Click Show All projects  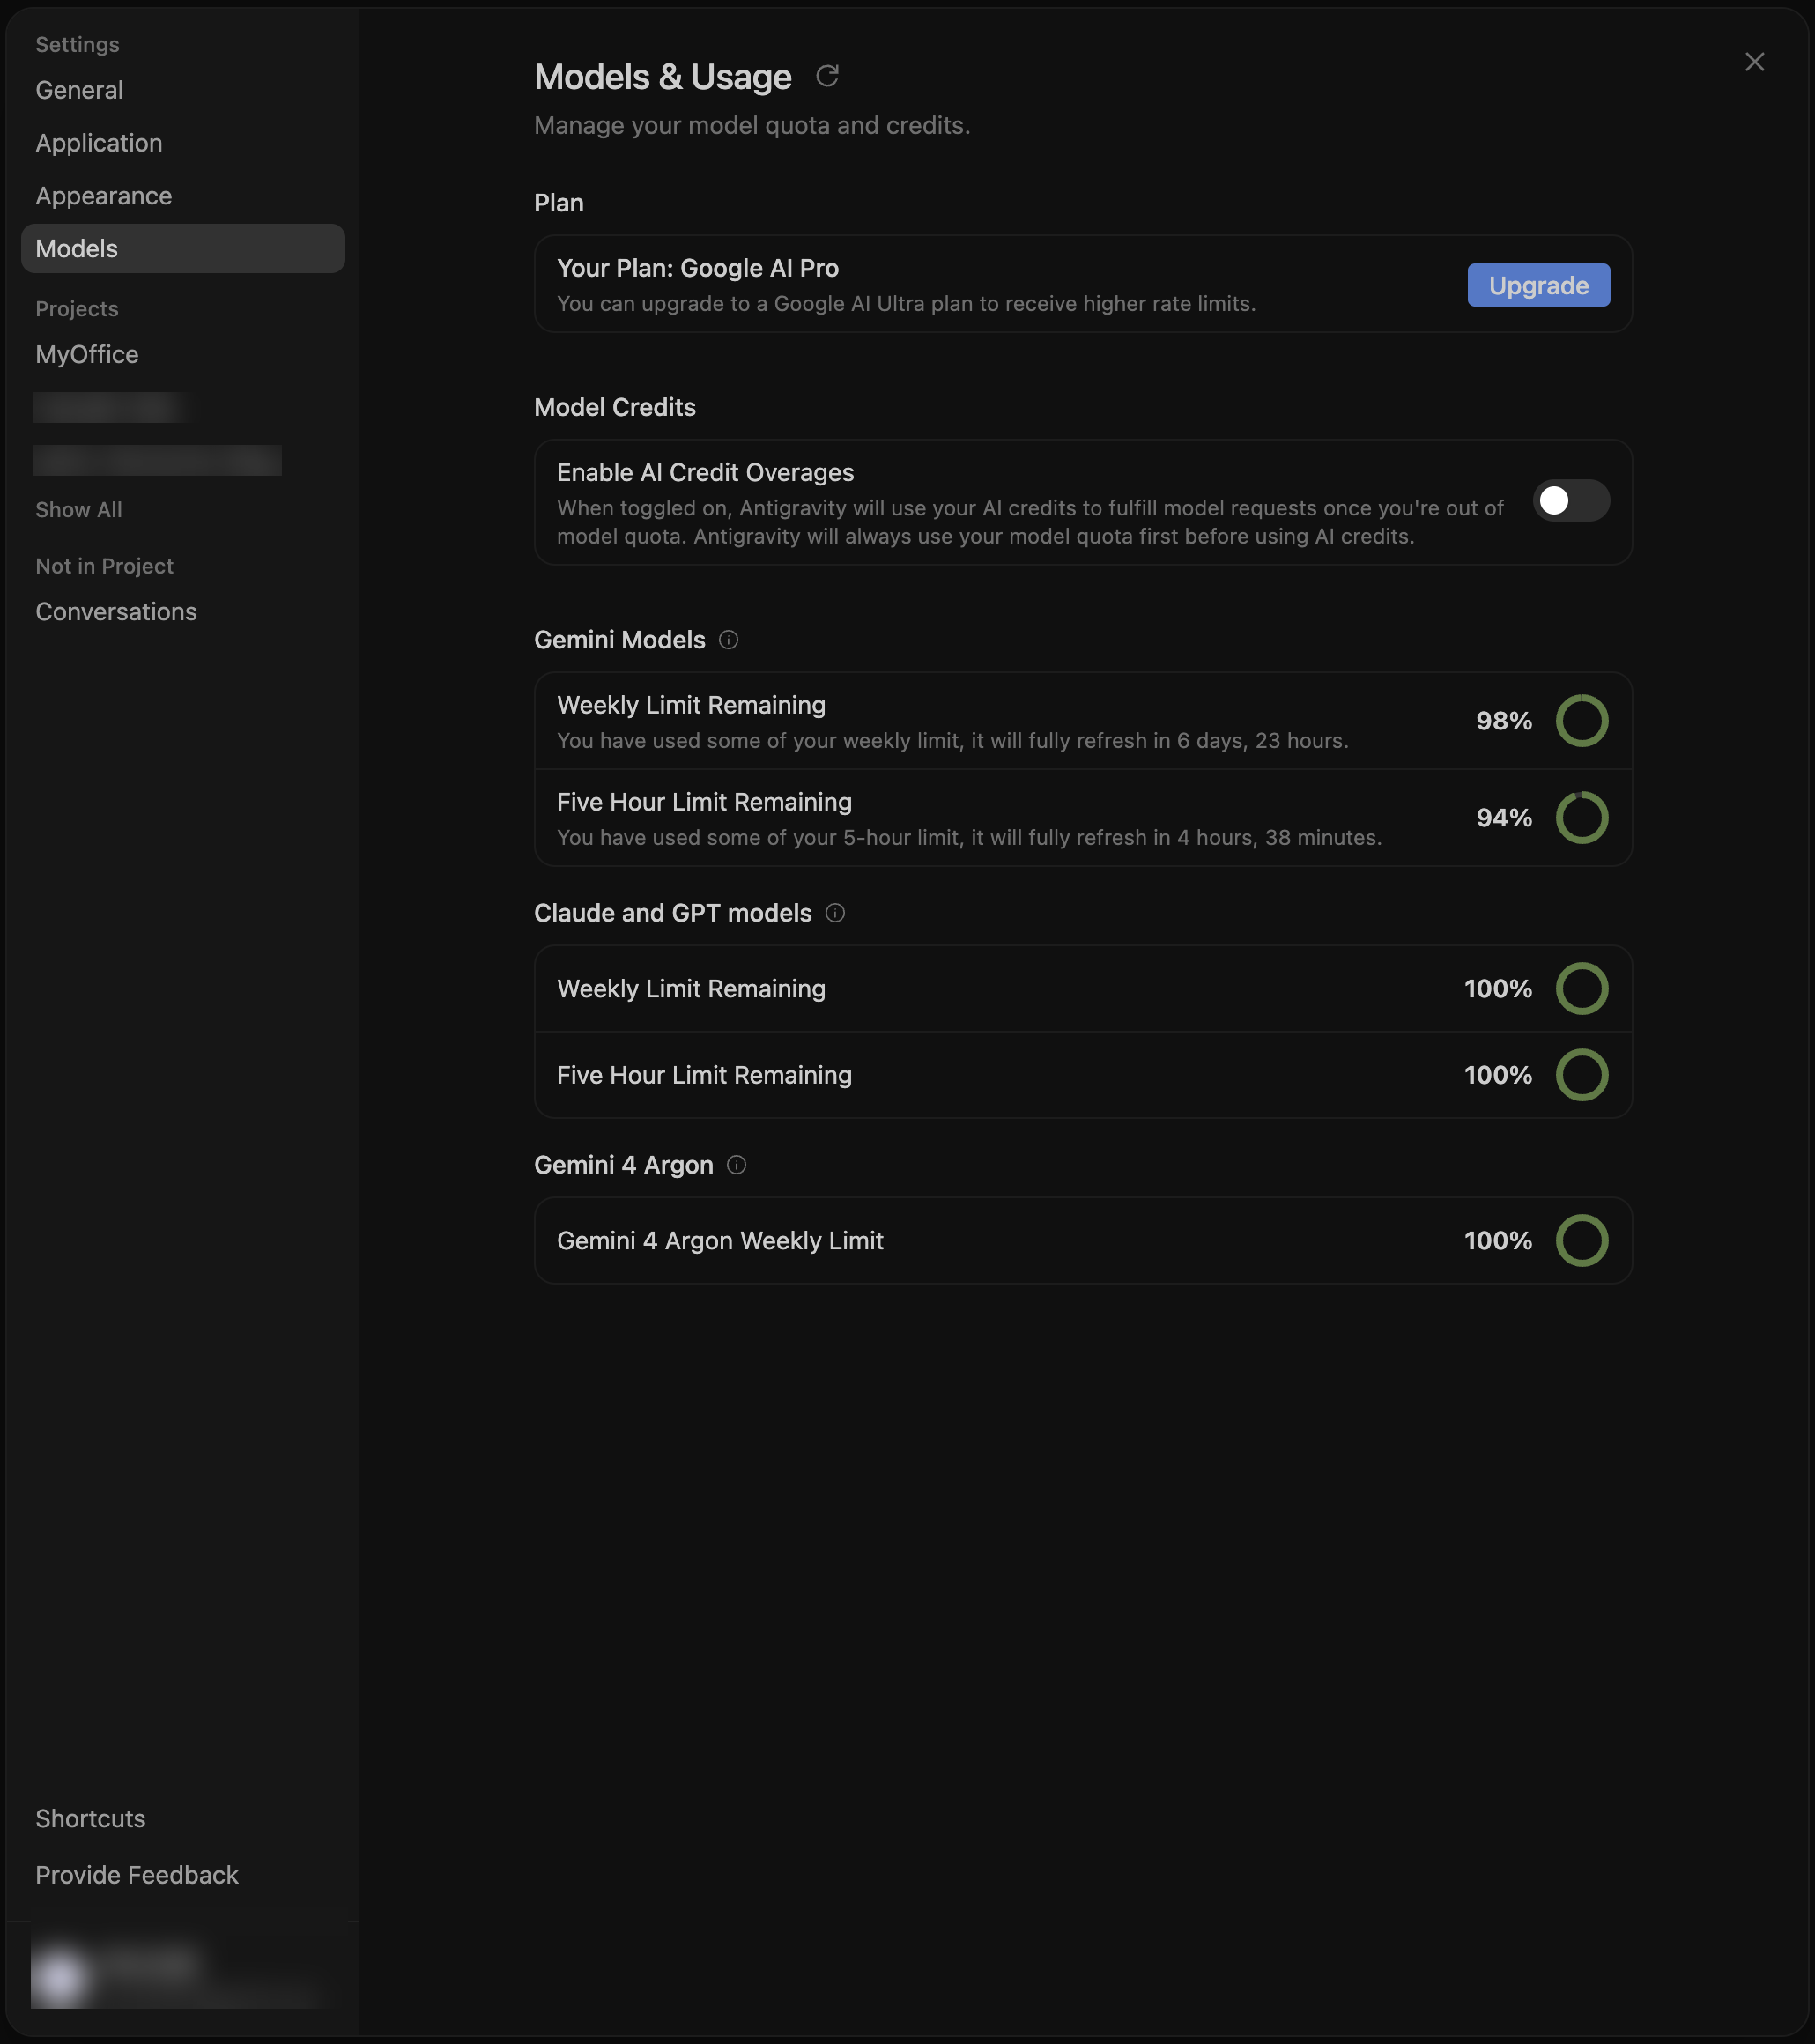pyautogui.click(x=79, y=510)
